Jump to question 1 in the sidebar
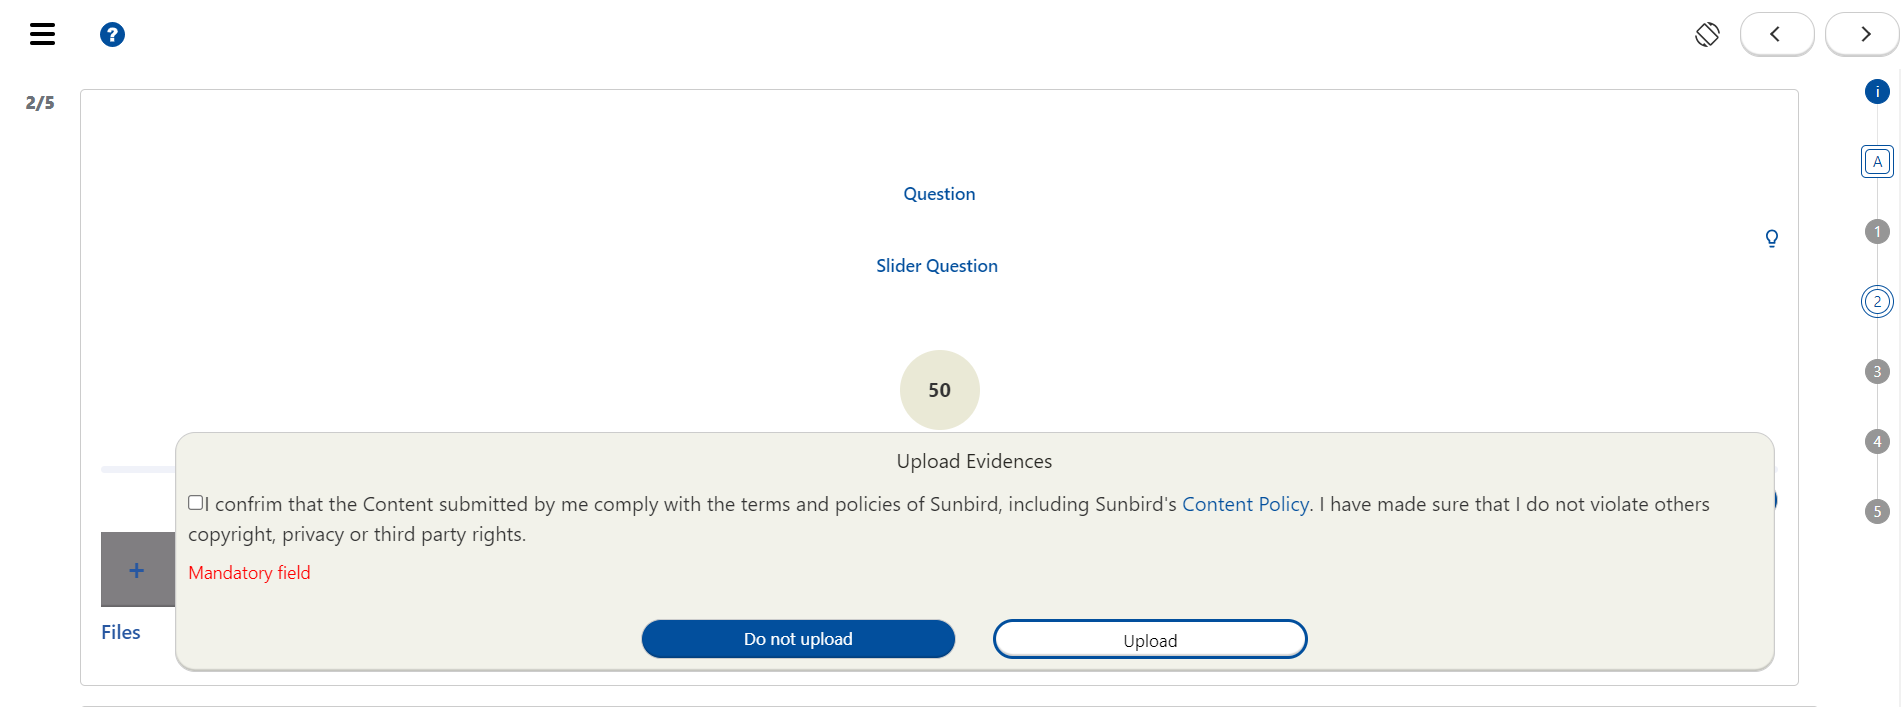Viewport: 1901px width, 707px height. pos(1877,232)
